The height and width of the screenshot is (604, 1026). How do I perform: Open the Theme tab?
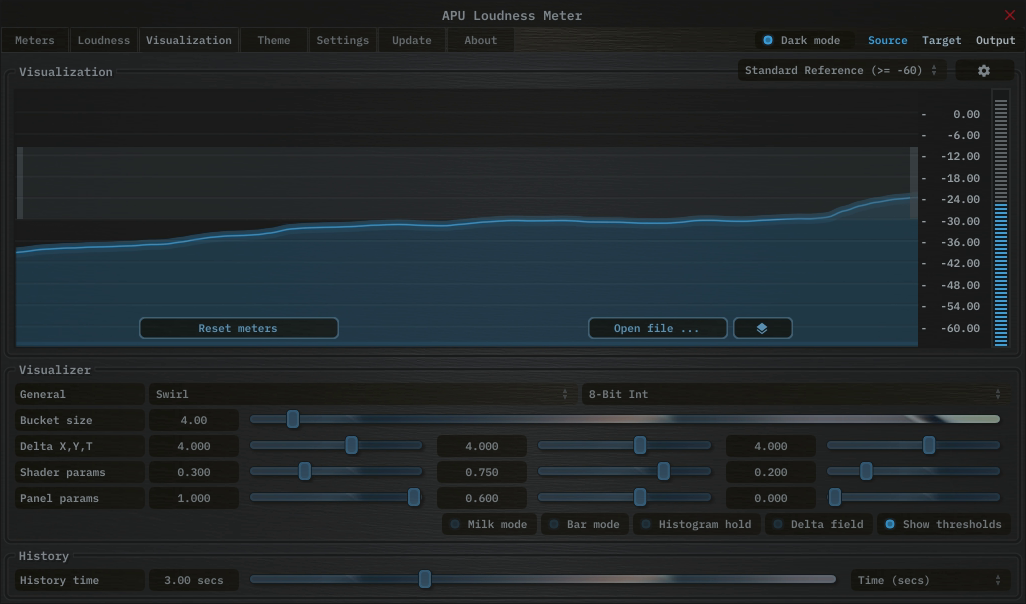tap(273, 41)
